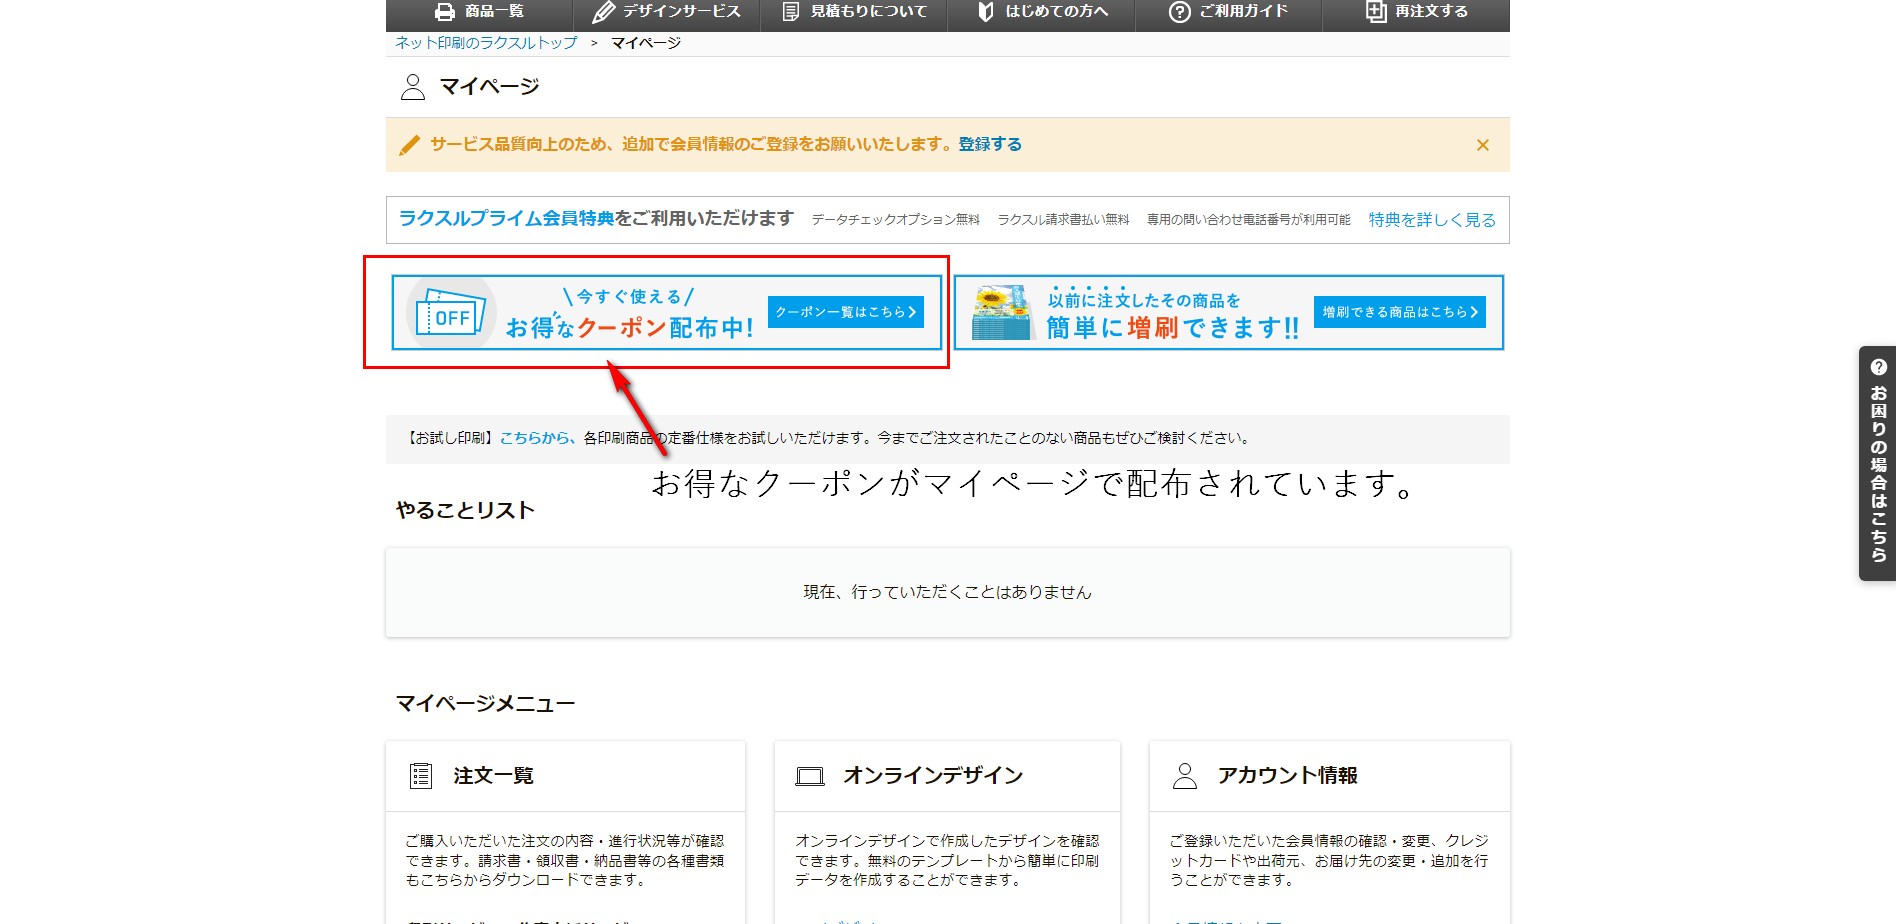Click the printer icon beside 商品一覧

coord(445,12)
